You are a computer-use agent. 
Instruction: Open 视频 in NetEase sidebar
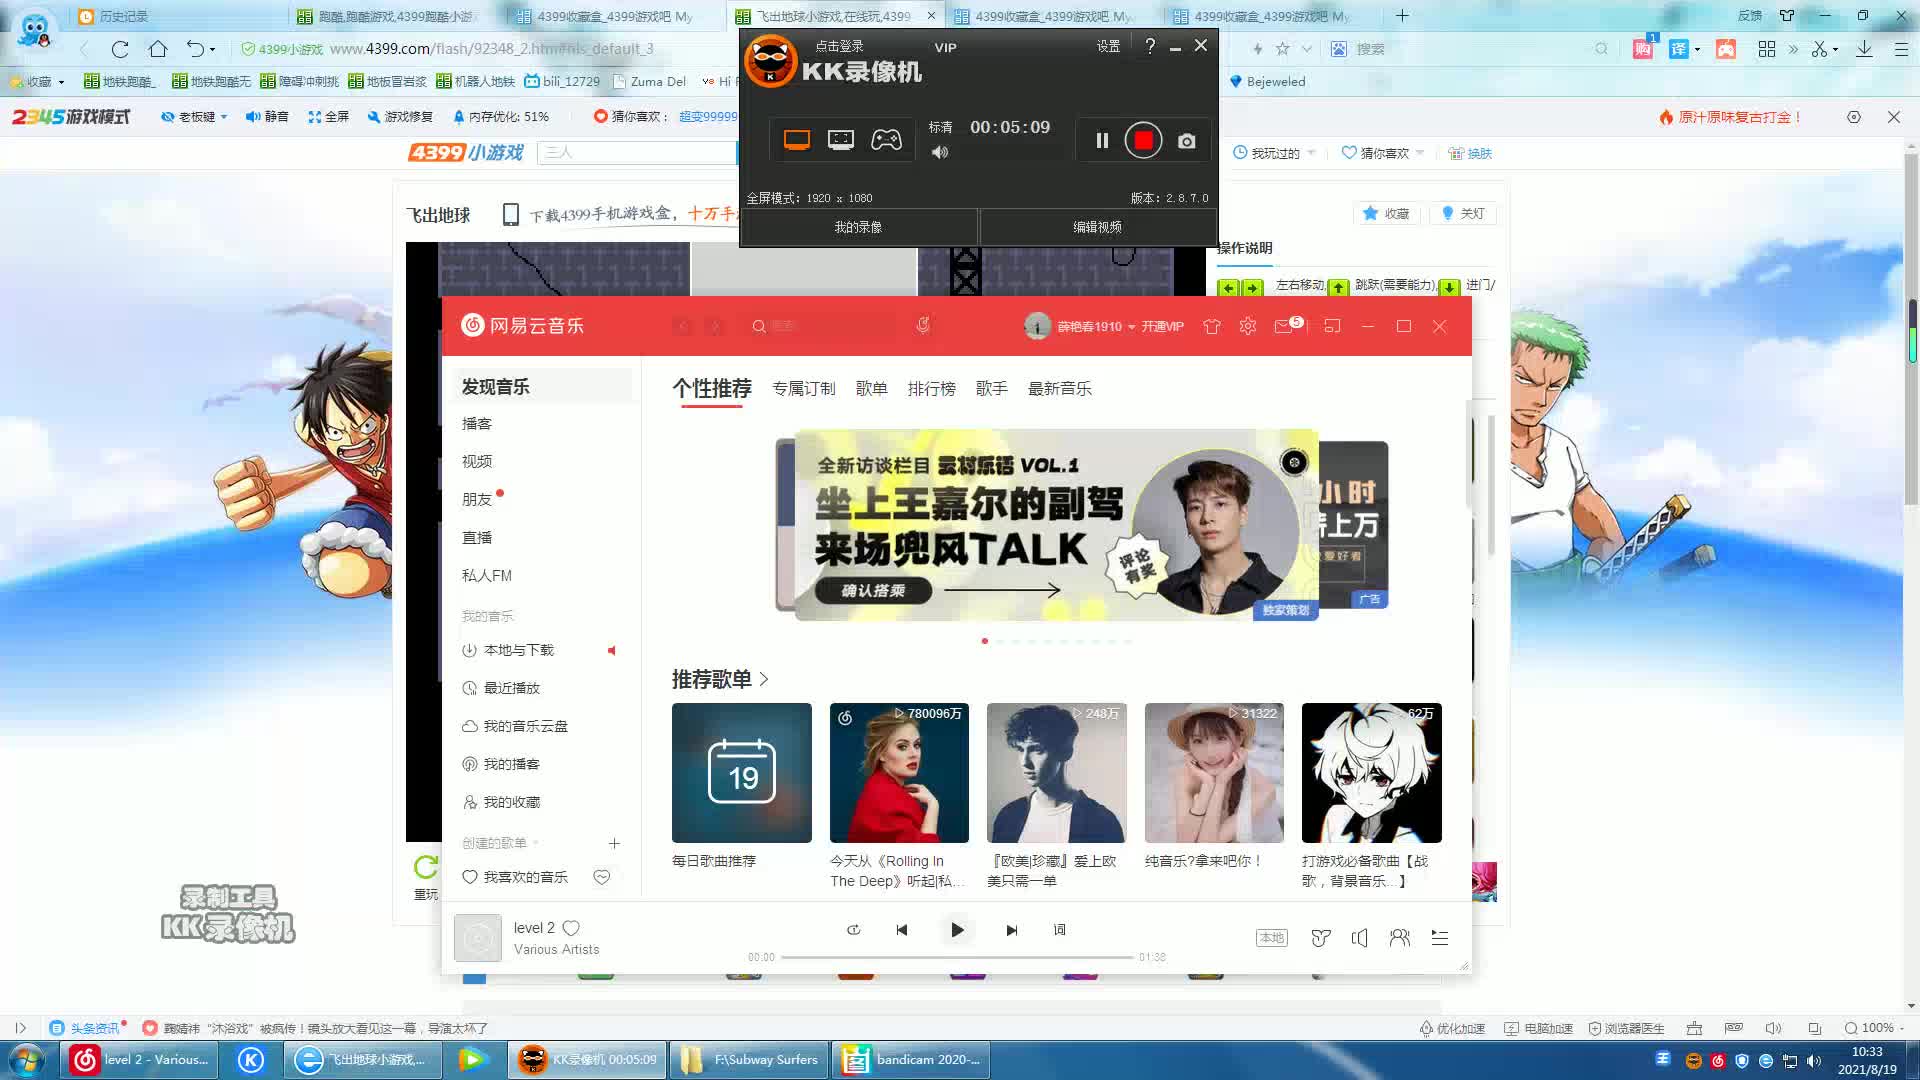pos(477,462)
